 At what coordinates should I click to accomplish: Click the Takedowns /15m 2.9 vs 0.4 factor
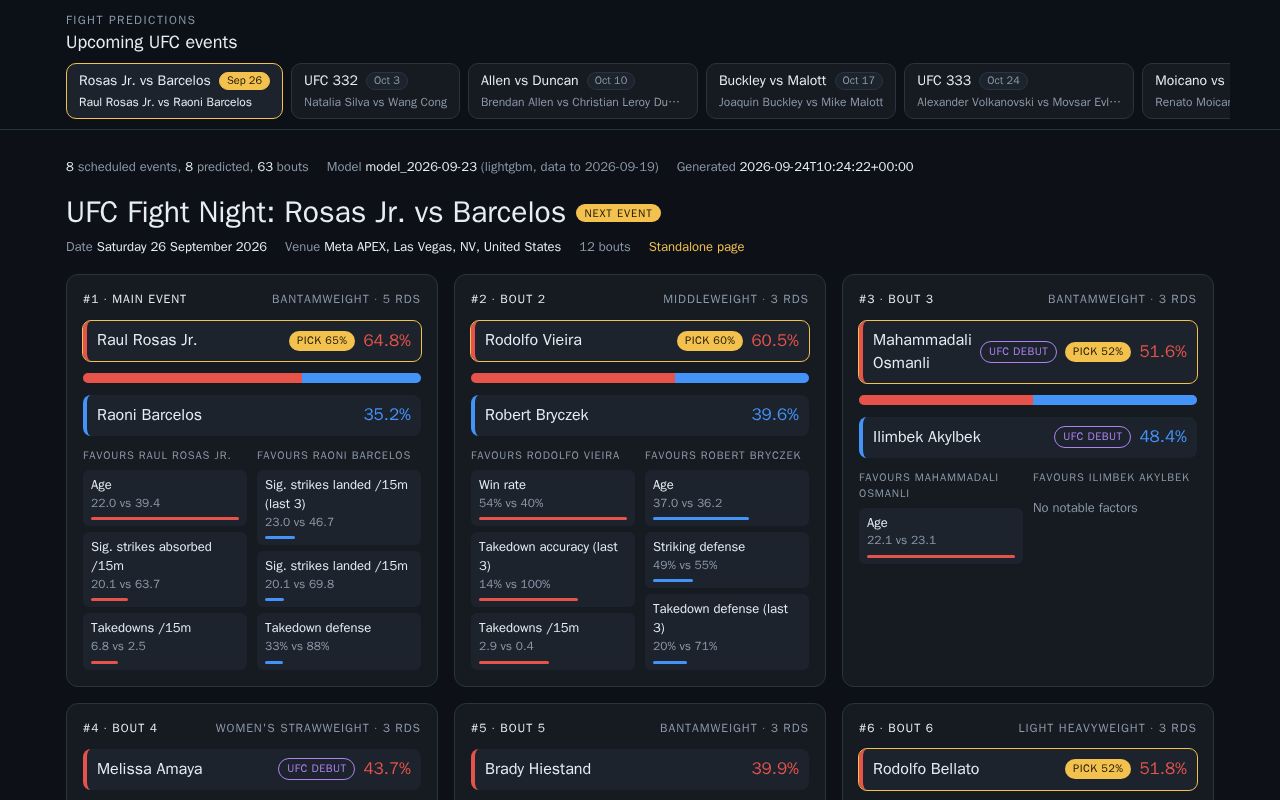(x=553, y=641)
